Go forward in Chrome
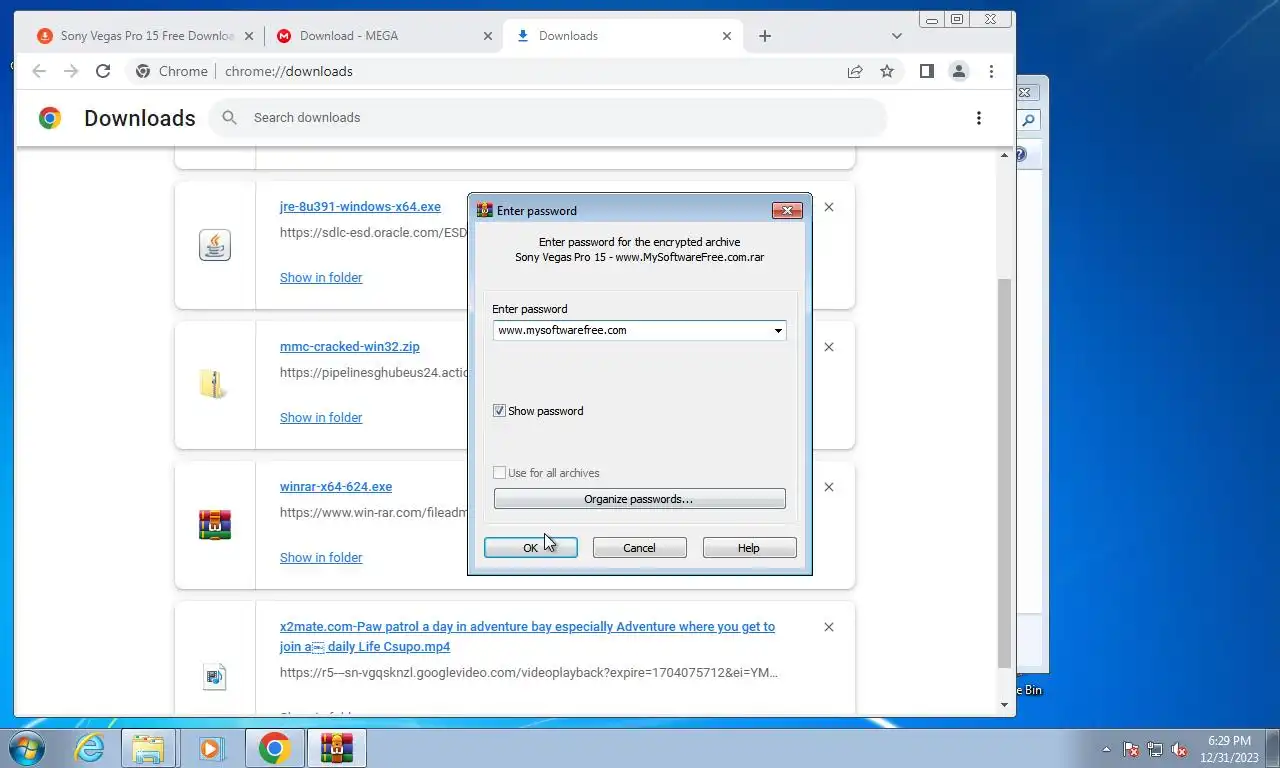The height and width of the screenshot is (768, 1280). pyautogui.click(x=71, y=71)
